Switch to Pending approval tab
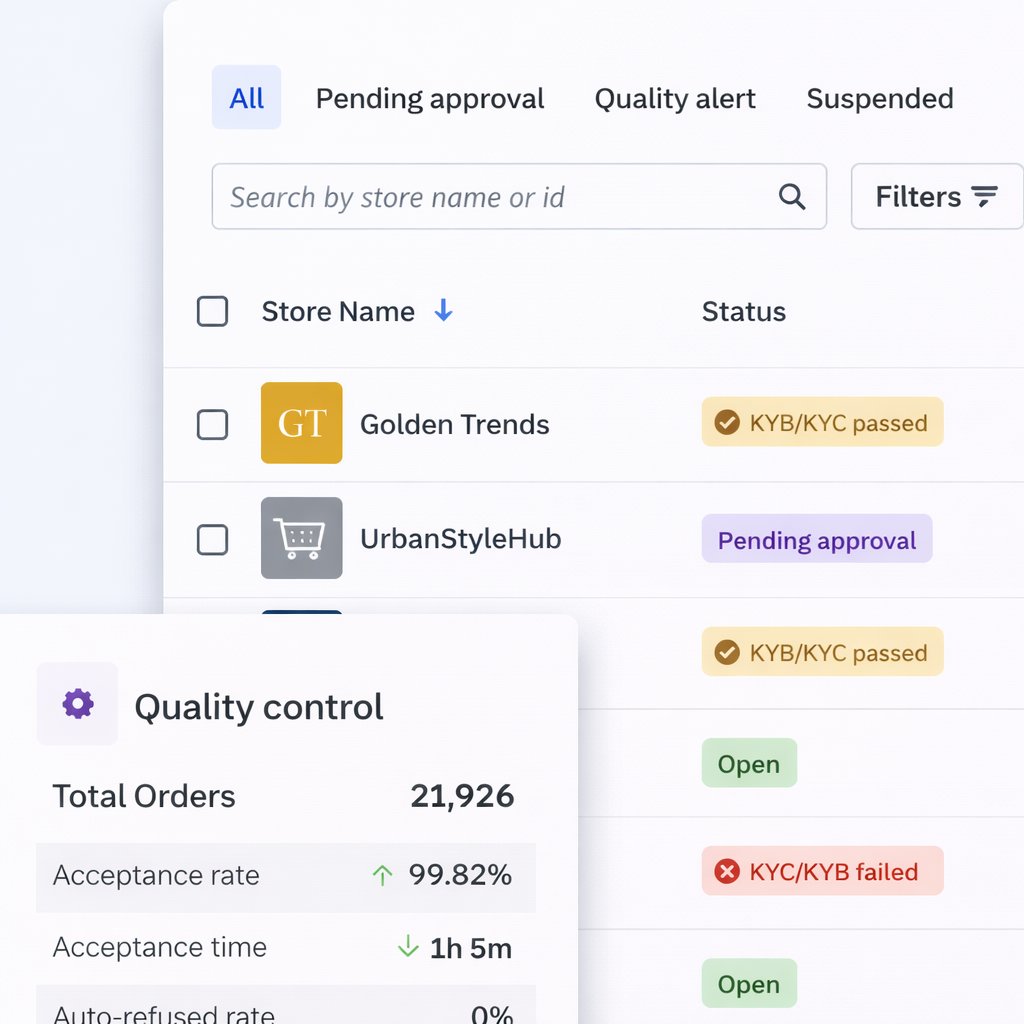This screenshot has height=1024, width=1024. pos(430,99)
